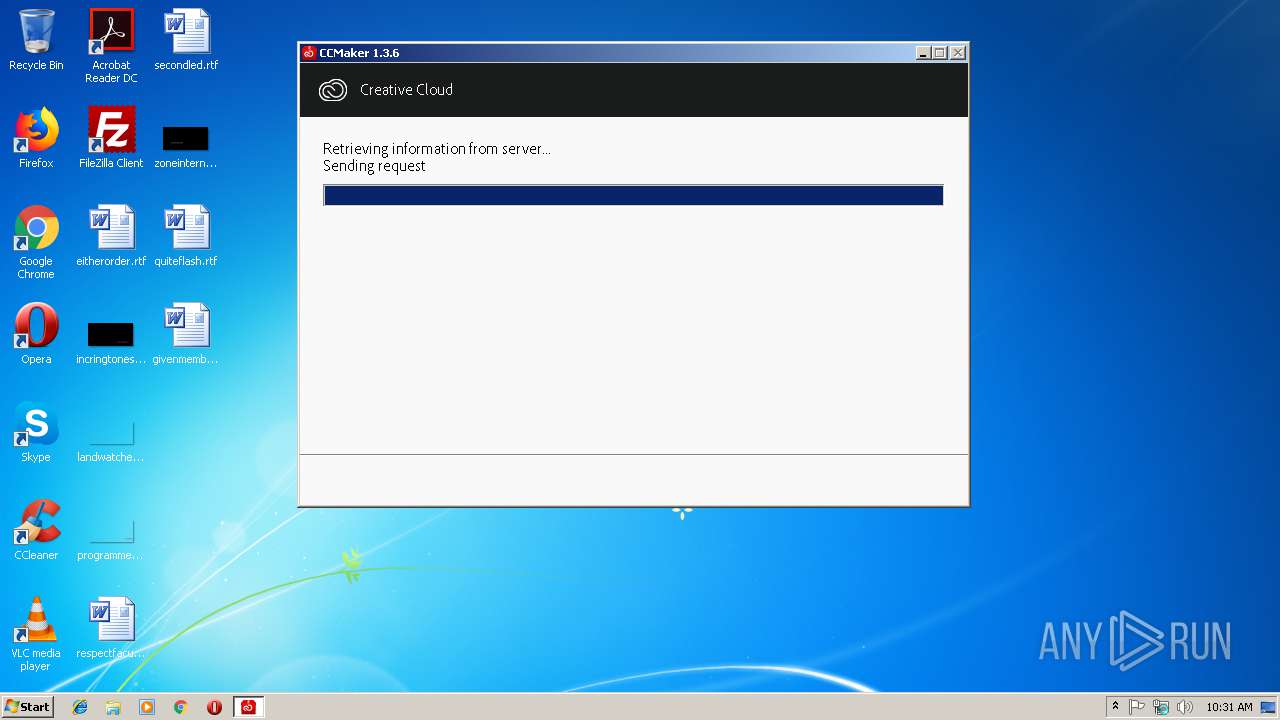This screenshot has height=720, width=1280.
Task: Click 'Sending request' status text
Action: click(x=374, y=166)
